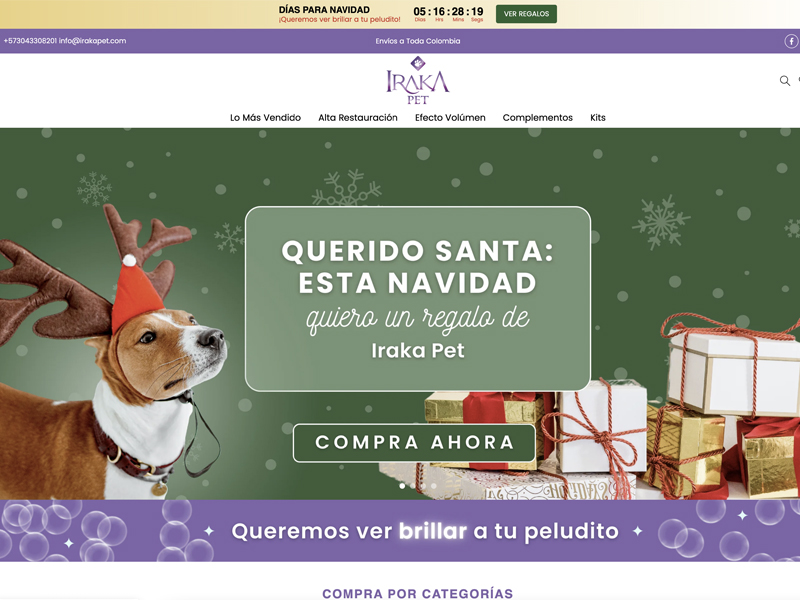Viewport: 800px width, 600px height.
Task: Click the Christmas countdown timer
Action: (448, 14)
